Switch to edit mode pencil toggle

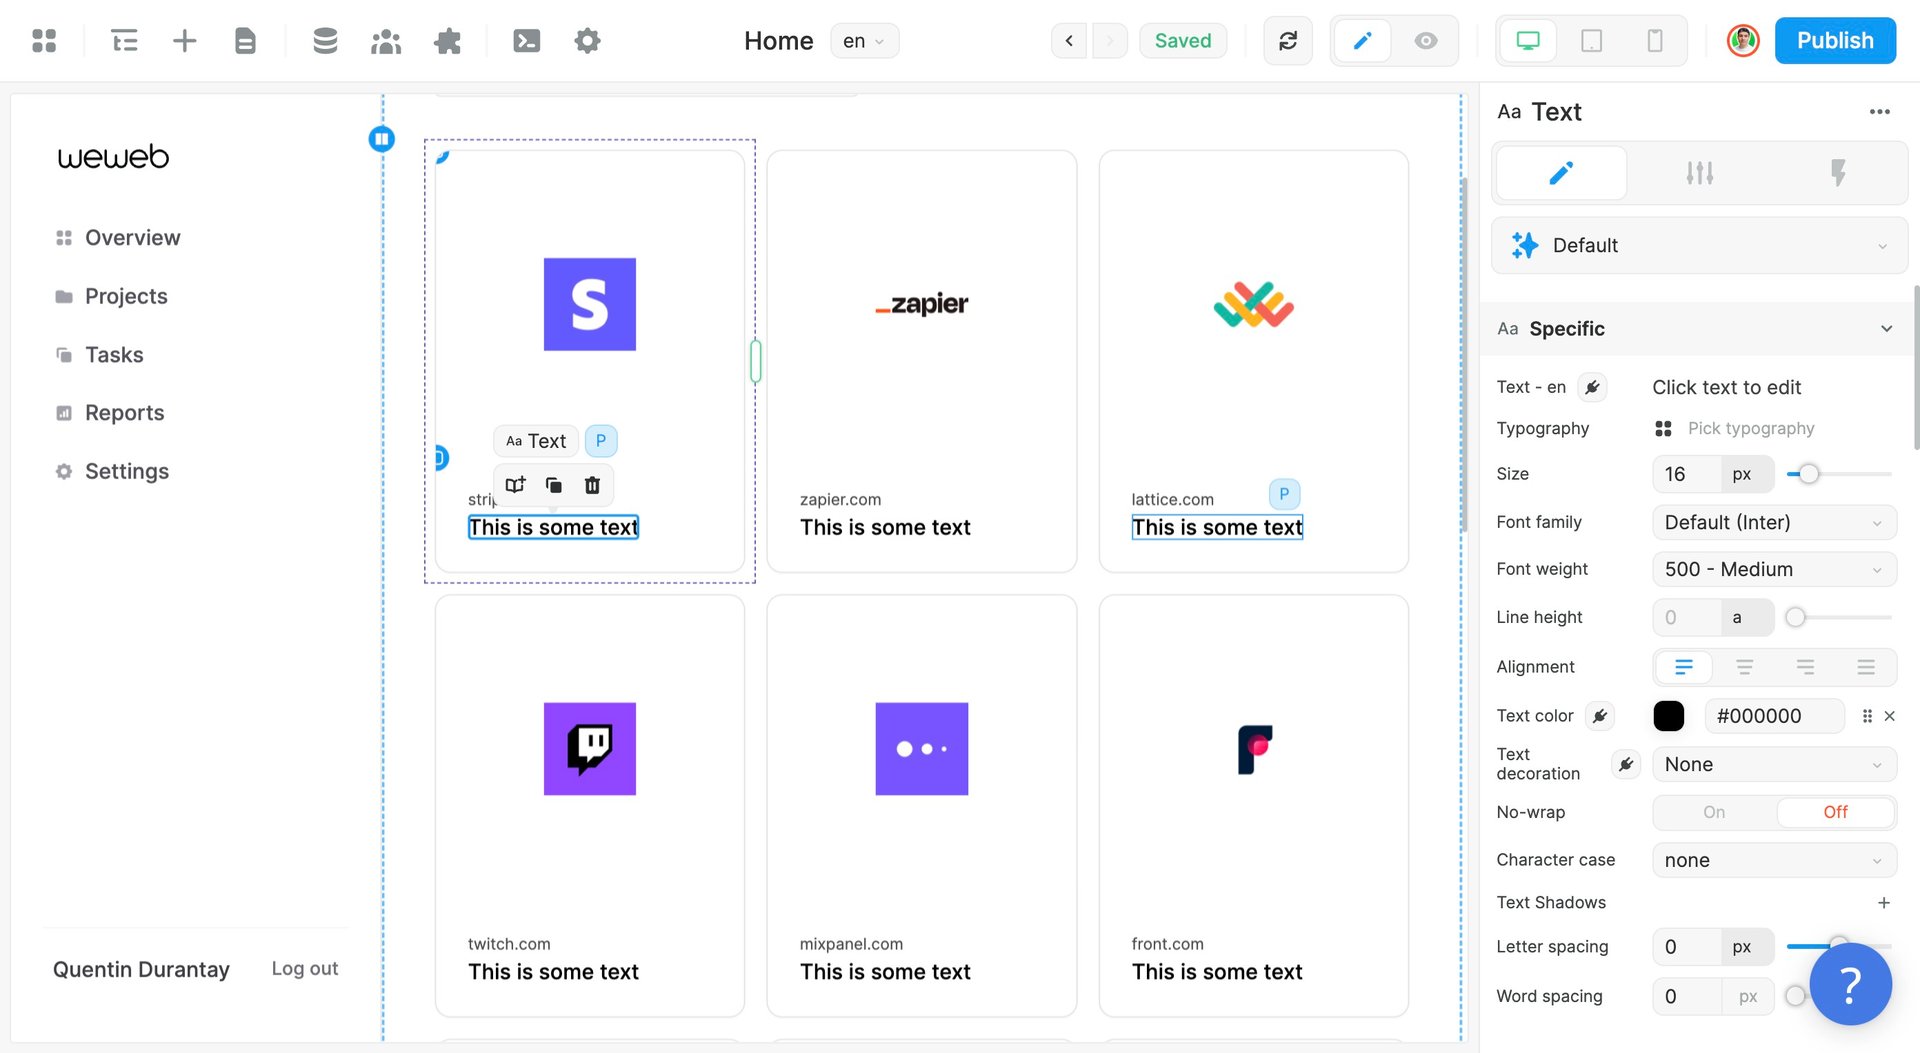tap(1362, 41)
